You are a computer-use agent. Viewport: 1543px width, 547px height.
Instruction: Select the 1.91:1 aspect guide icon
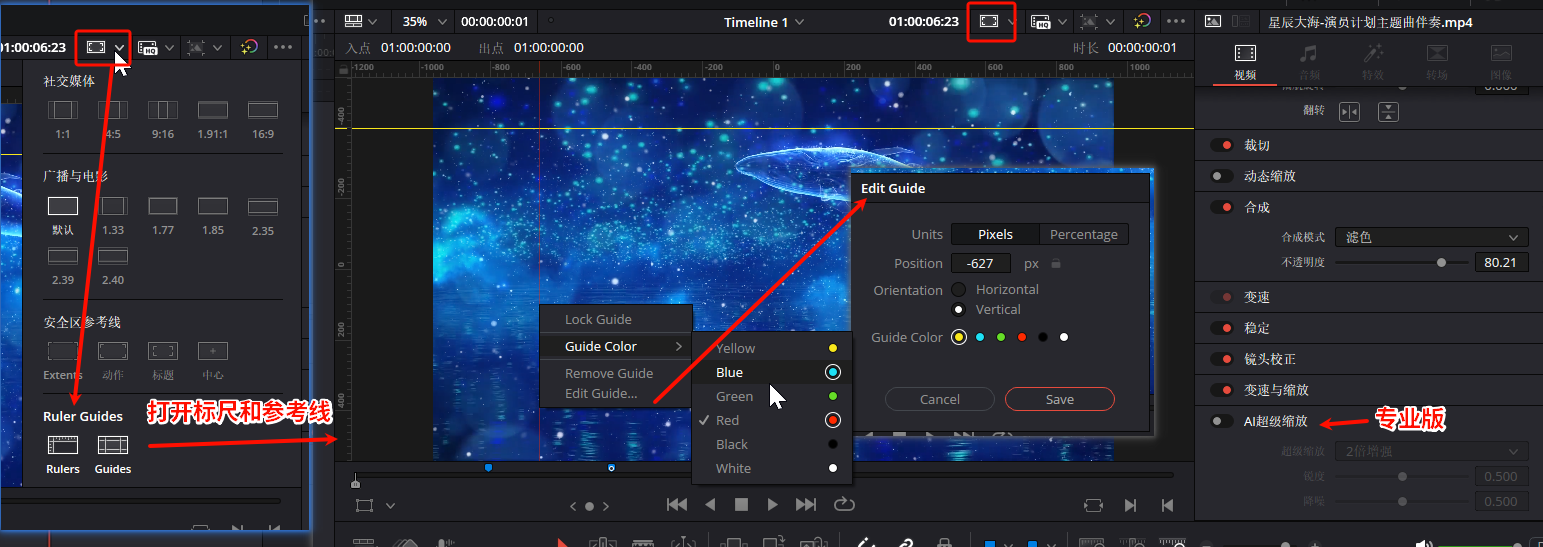213,110
